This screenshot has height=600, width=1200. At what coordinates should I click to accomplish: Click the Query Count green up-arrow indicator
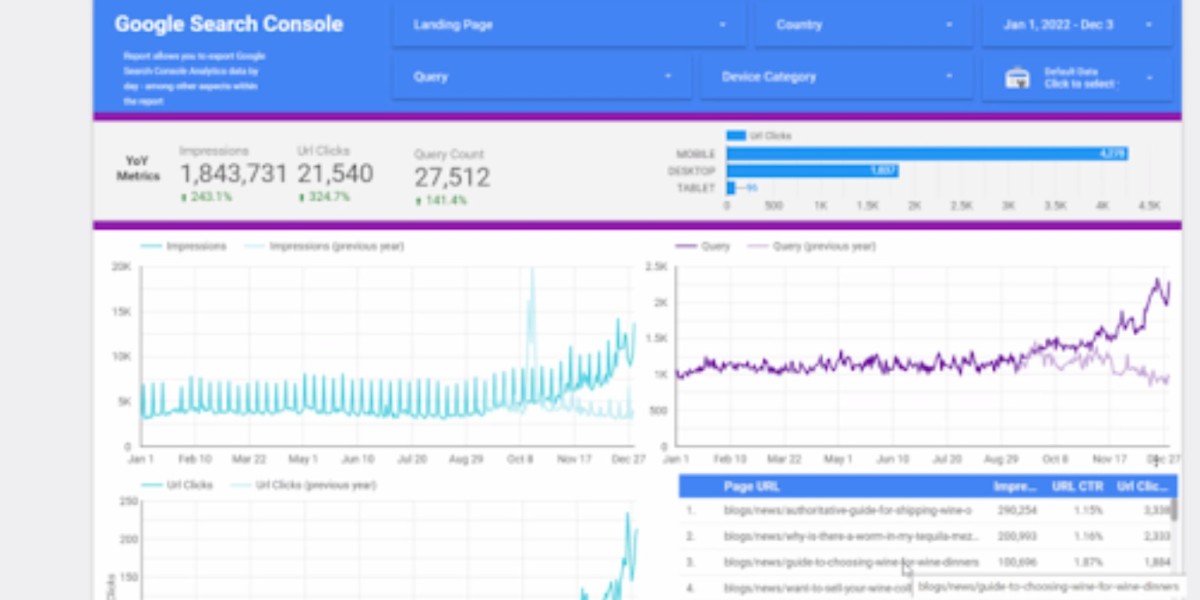click(418, 201)
